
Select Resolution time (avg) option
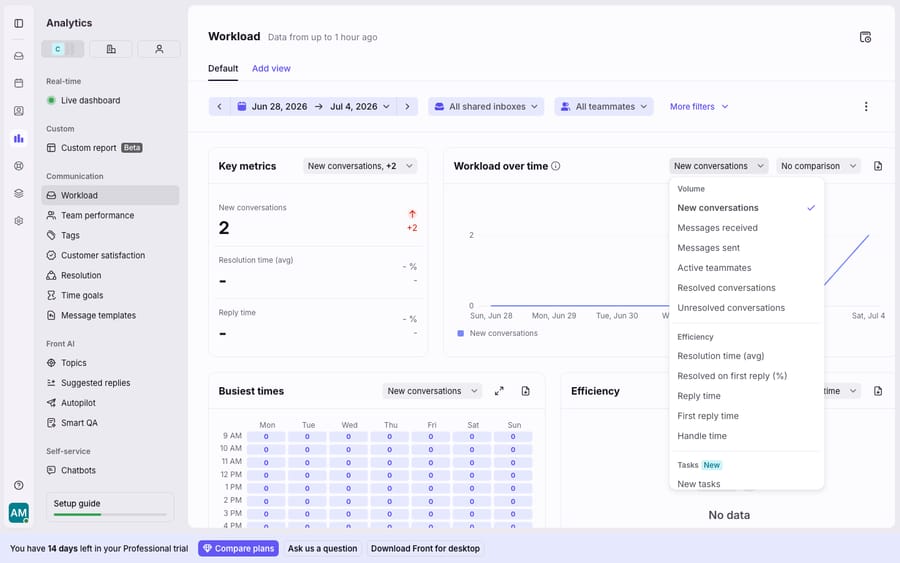click(x=746, y=356)
